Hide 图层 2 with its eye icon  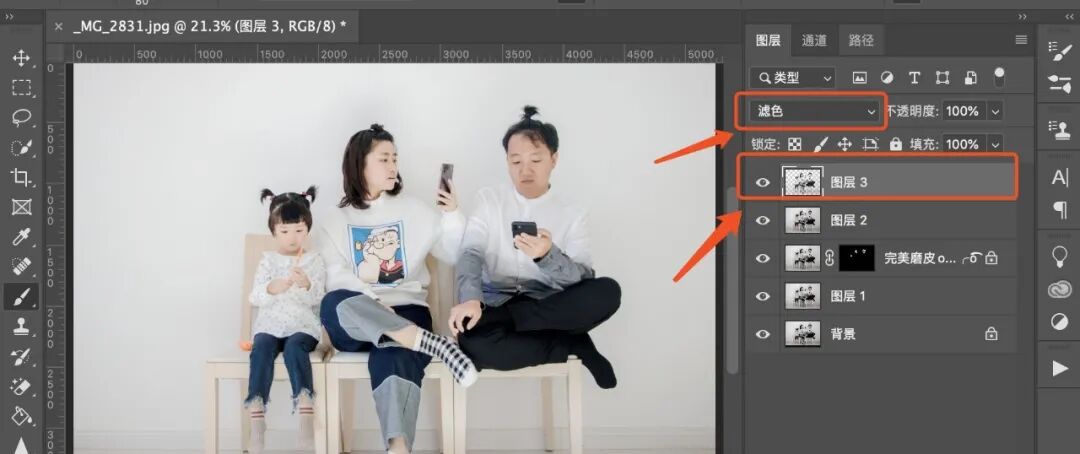pyautogui.click(x=762, y=220)
